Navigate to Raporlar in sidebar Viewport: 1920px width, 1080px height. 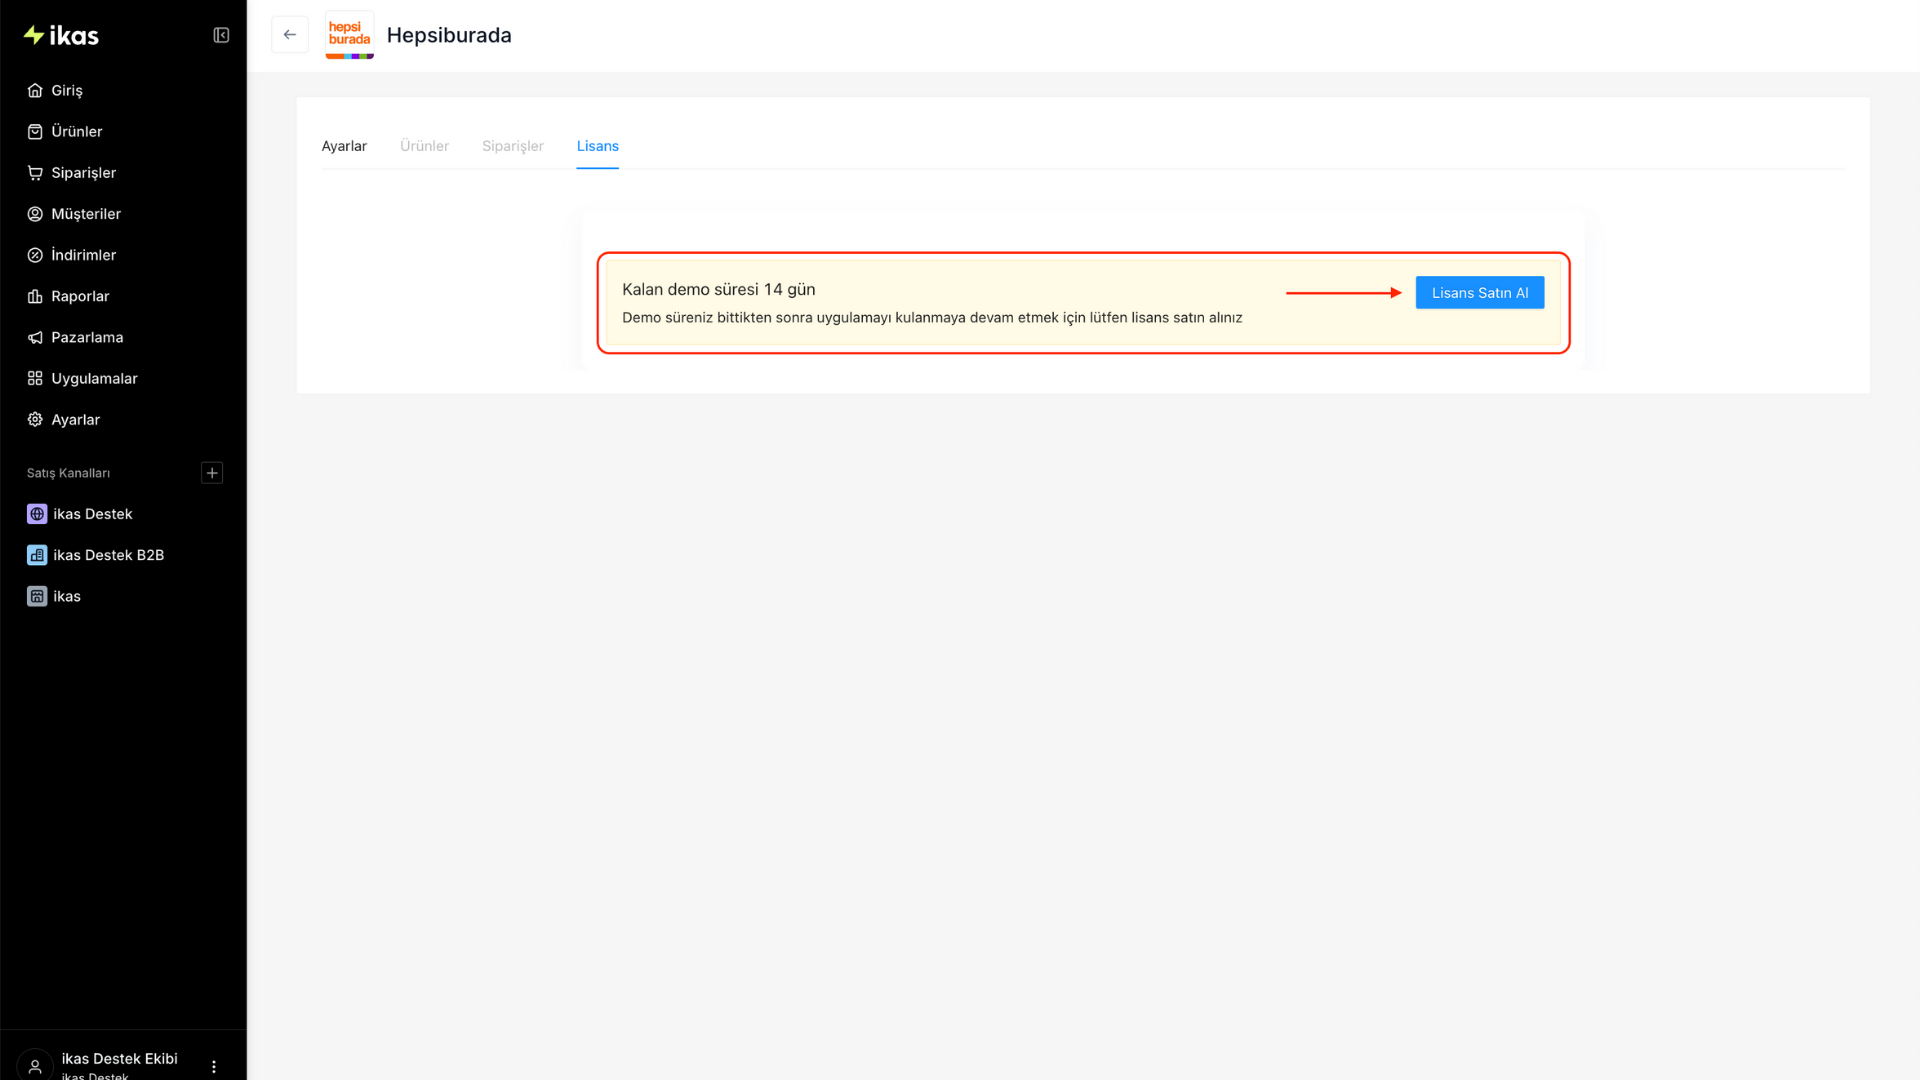(x=80, y=296)
